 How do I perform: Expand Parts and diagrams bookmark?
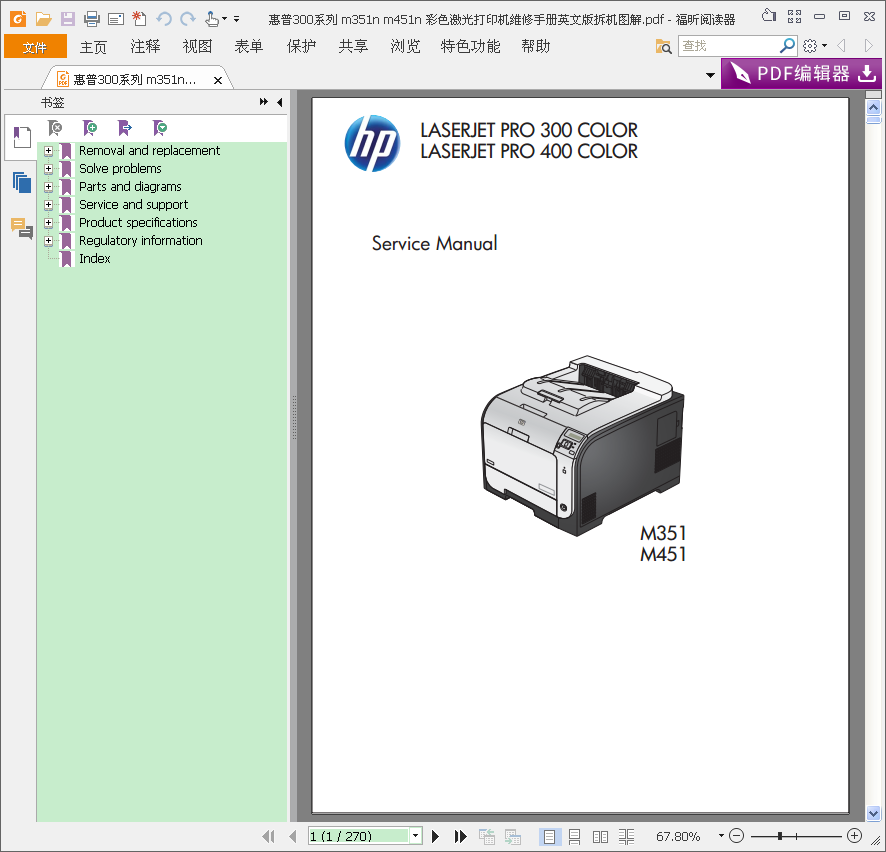click(x=49, y=187)
